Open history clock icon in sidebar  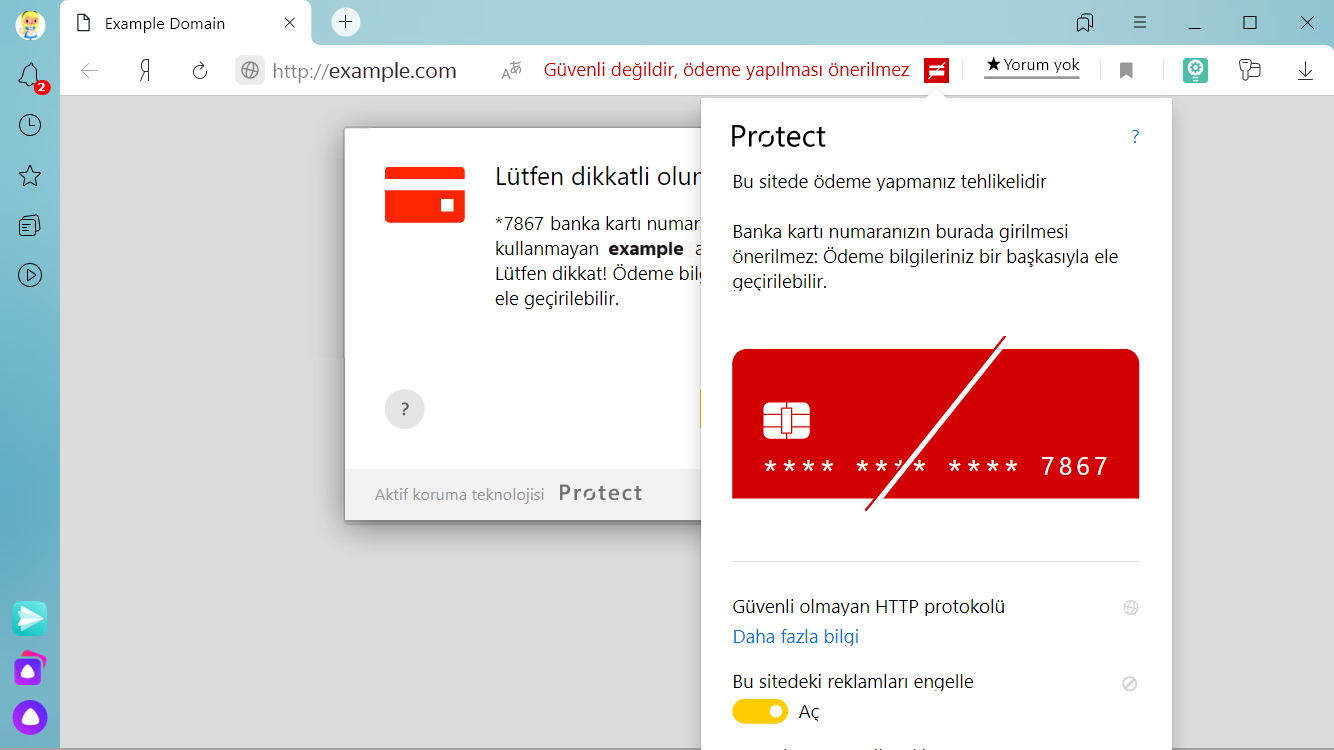tap(30, 125)
